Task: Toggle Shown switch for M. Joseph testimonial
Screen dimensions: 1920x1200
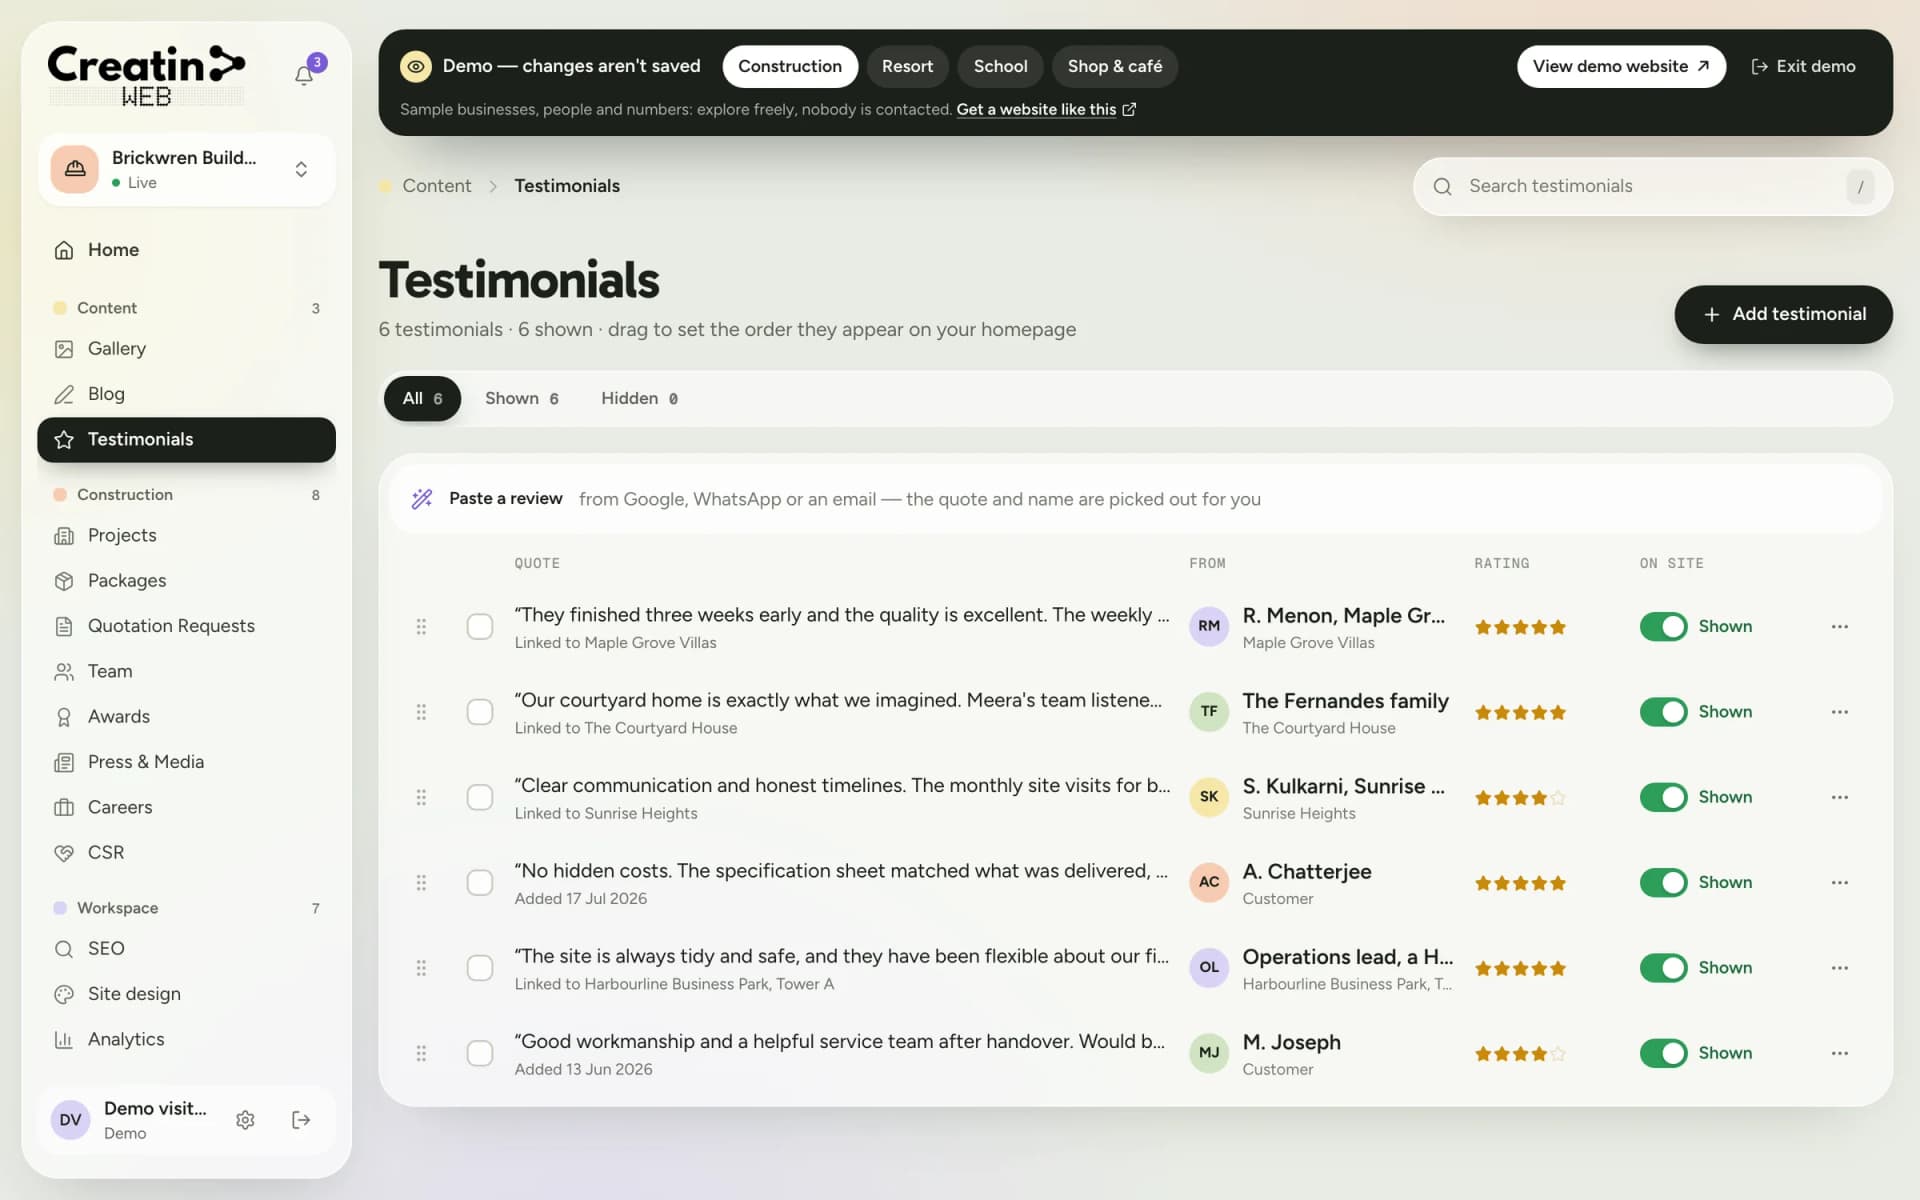Action: coord(1663,1053)
